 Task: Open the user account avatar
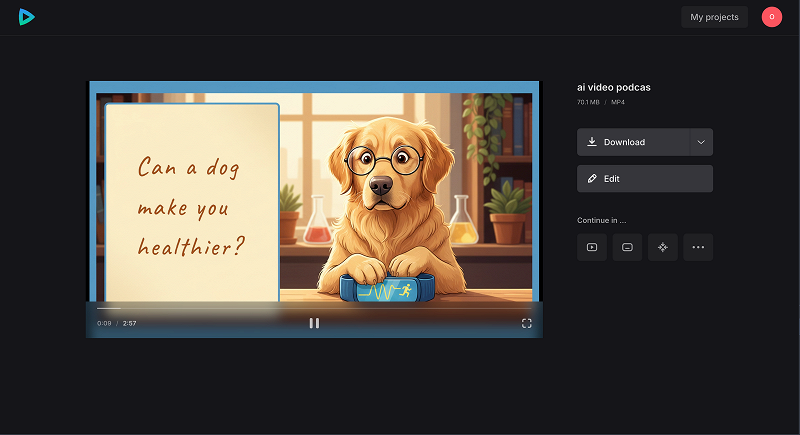pos(771,17)
